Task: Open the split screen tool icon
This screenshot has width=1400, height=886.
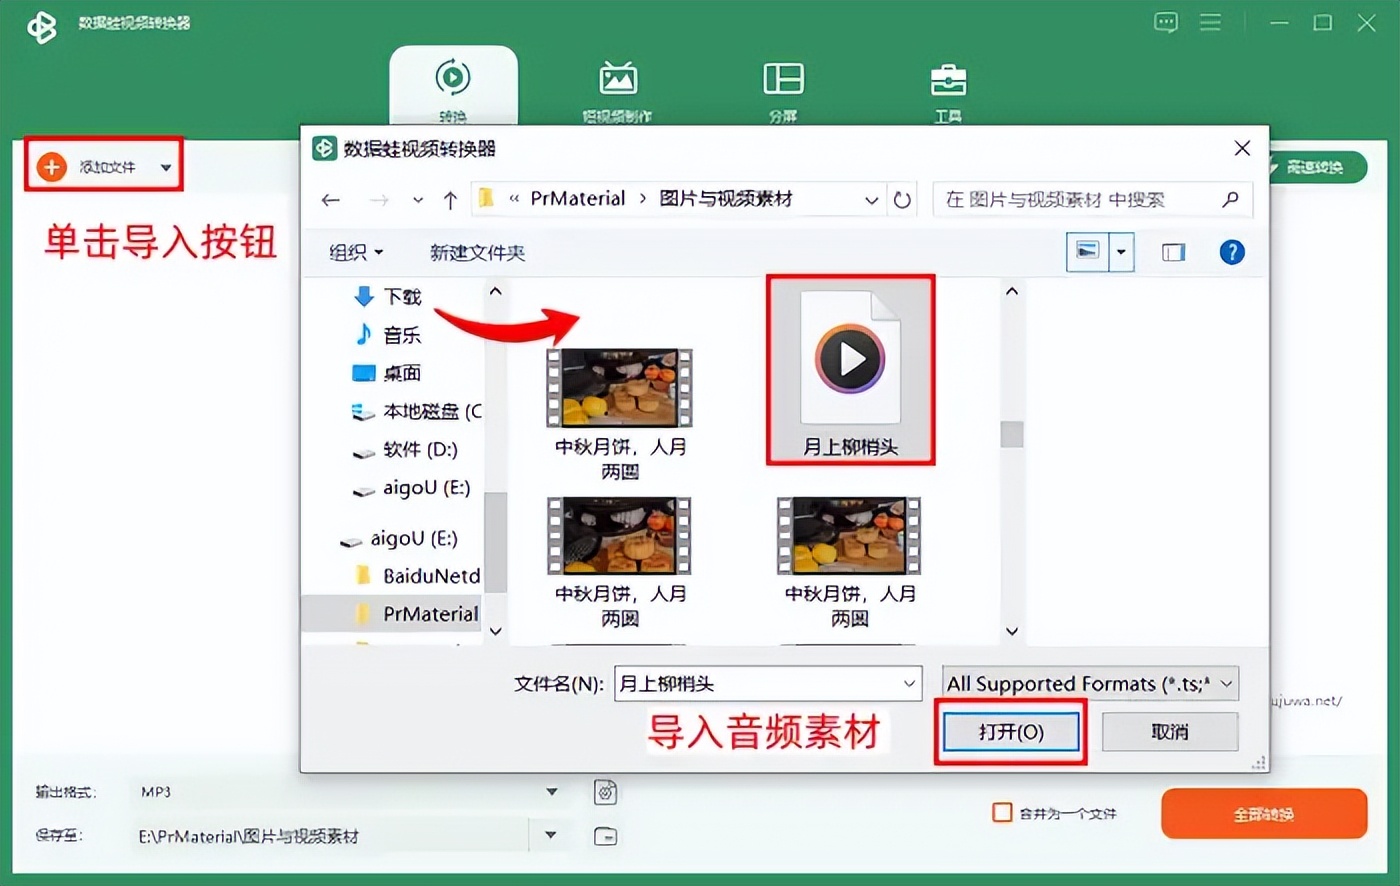Action: [x=783, y=79]
